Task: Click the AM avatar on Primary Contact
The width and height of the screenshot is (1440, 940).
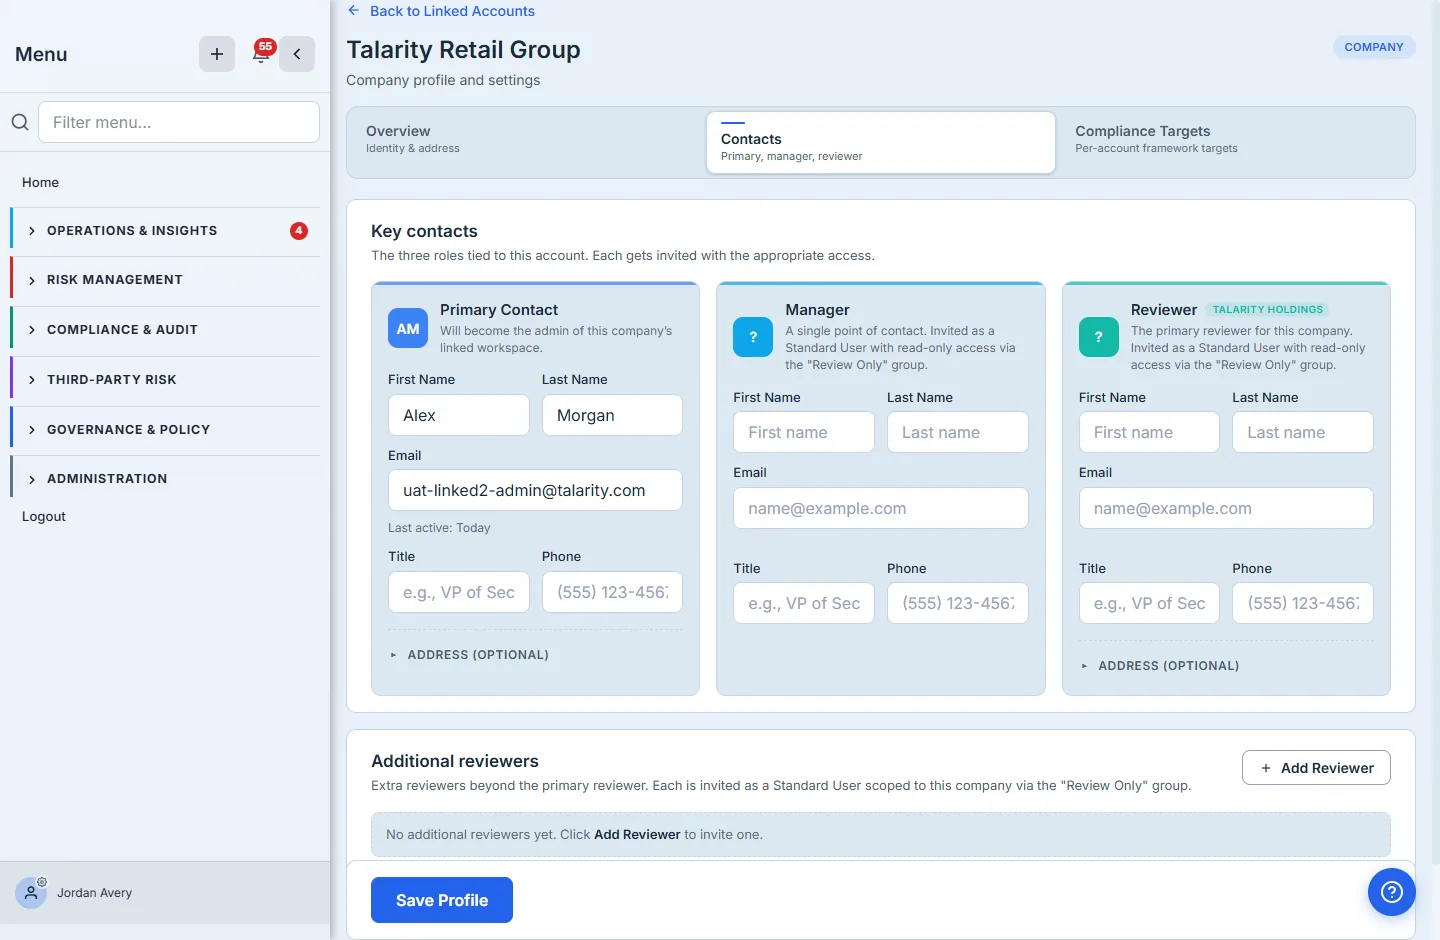Action: 408,328
